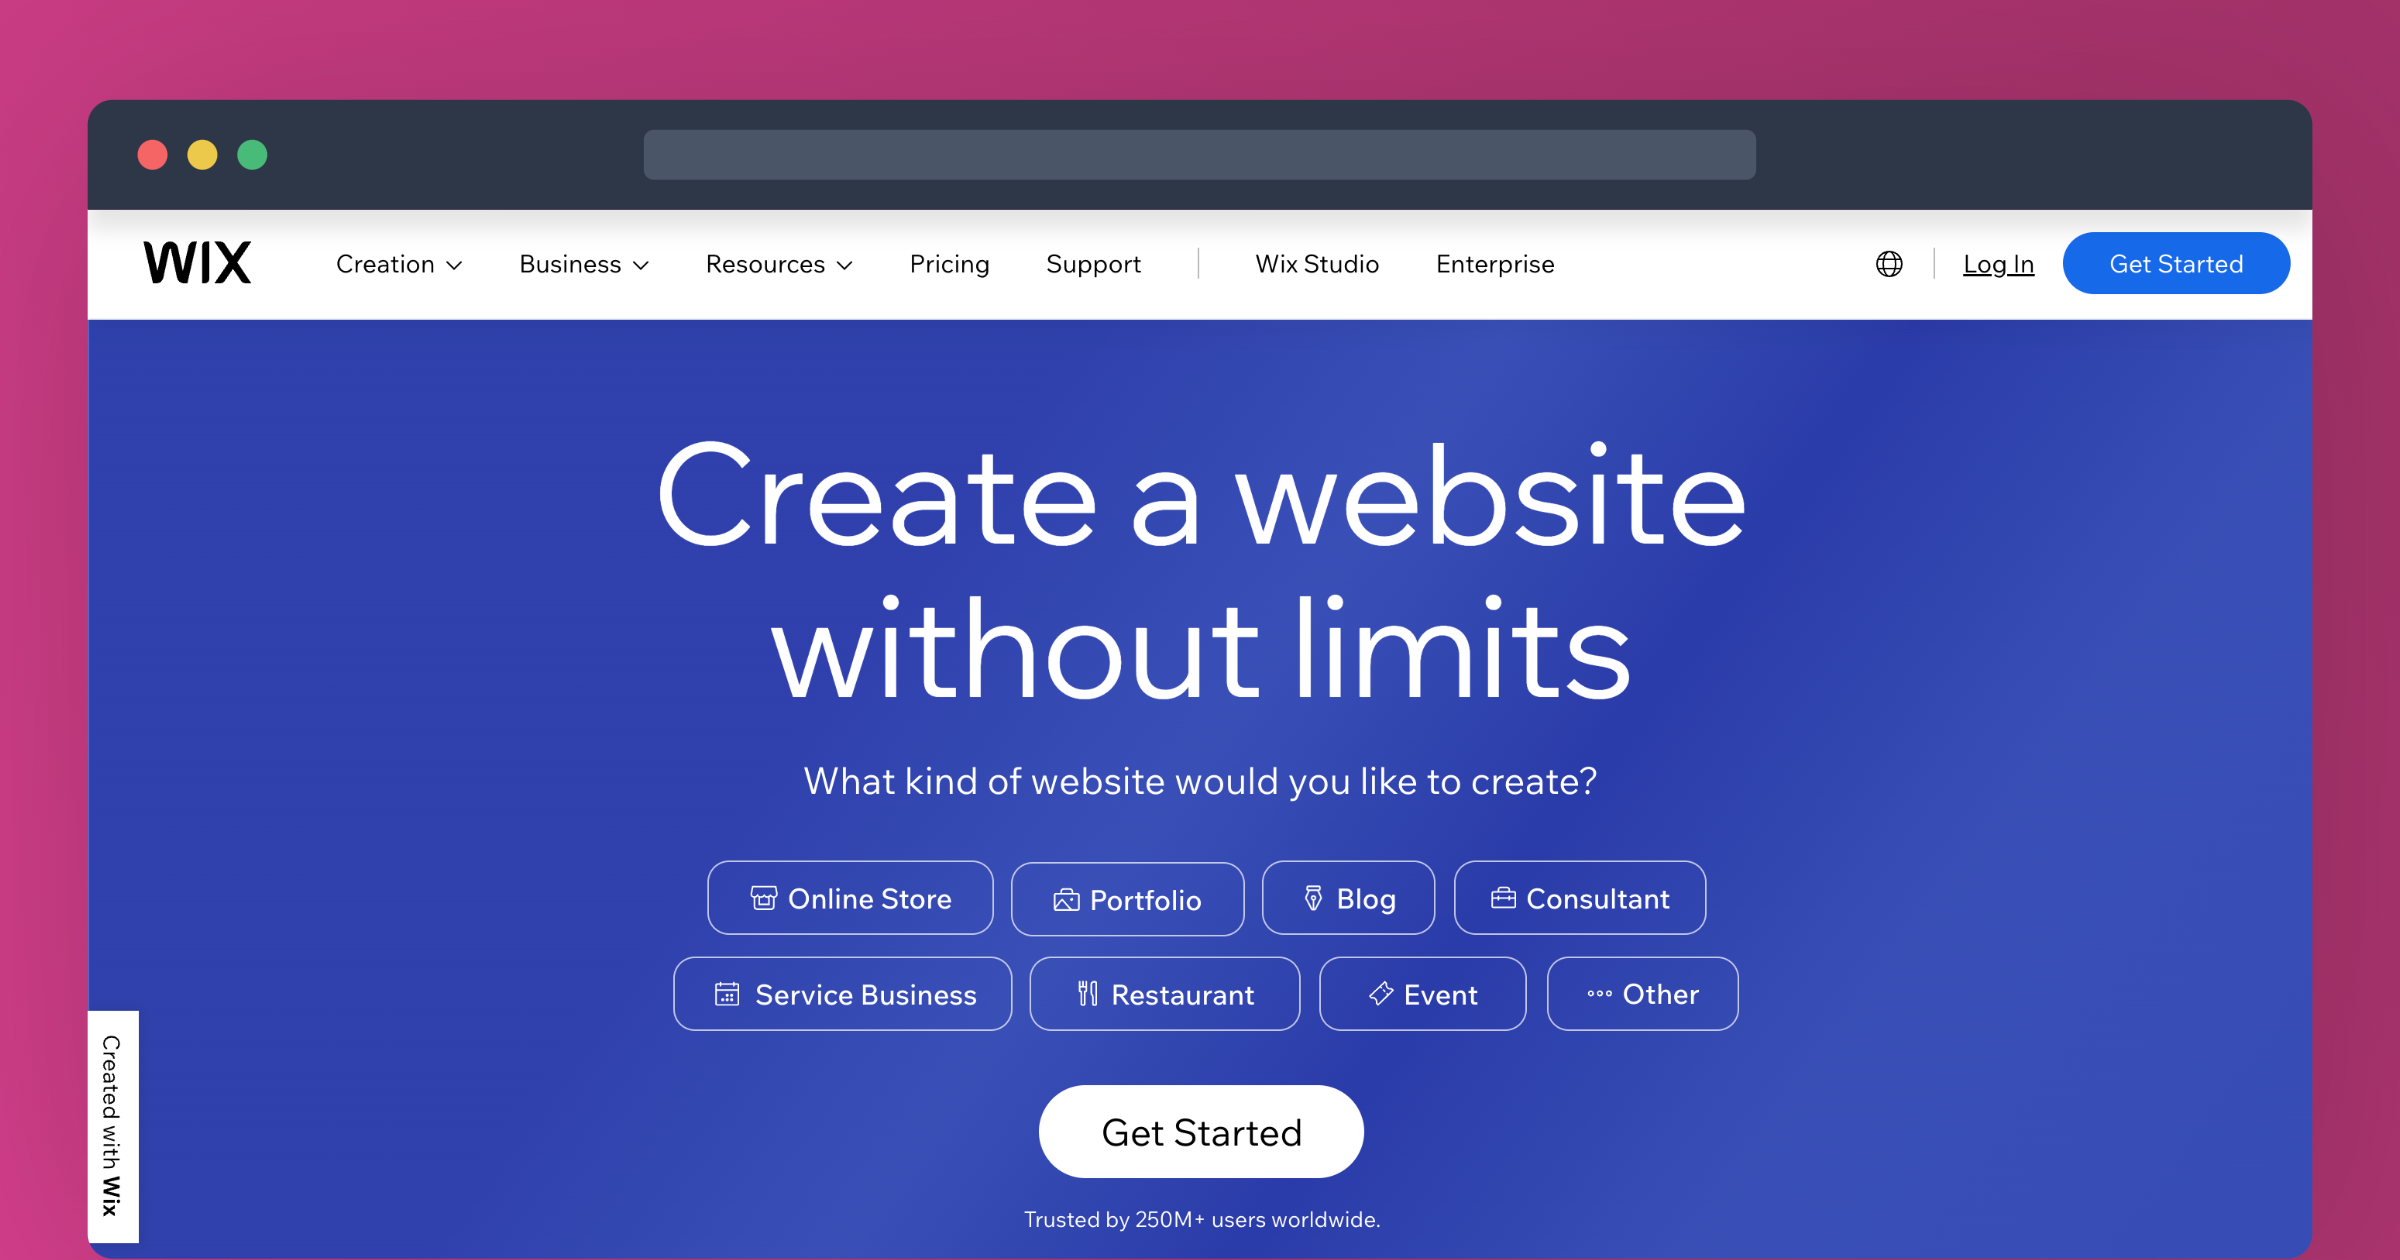
Task: Select the Event website category
Action: pos(1417,995)
